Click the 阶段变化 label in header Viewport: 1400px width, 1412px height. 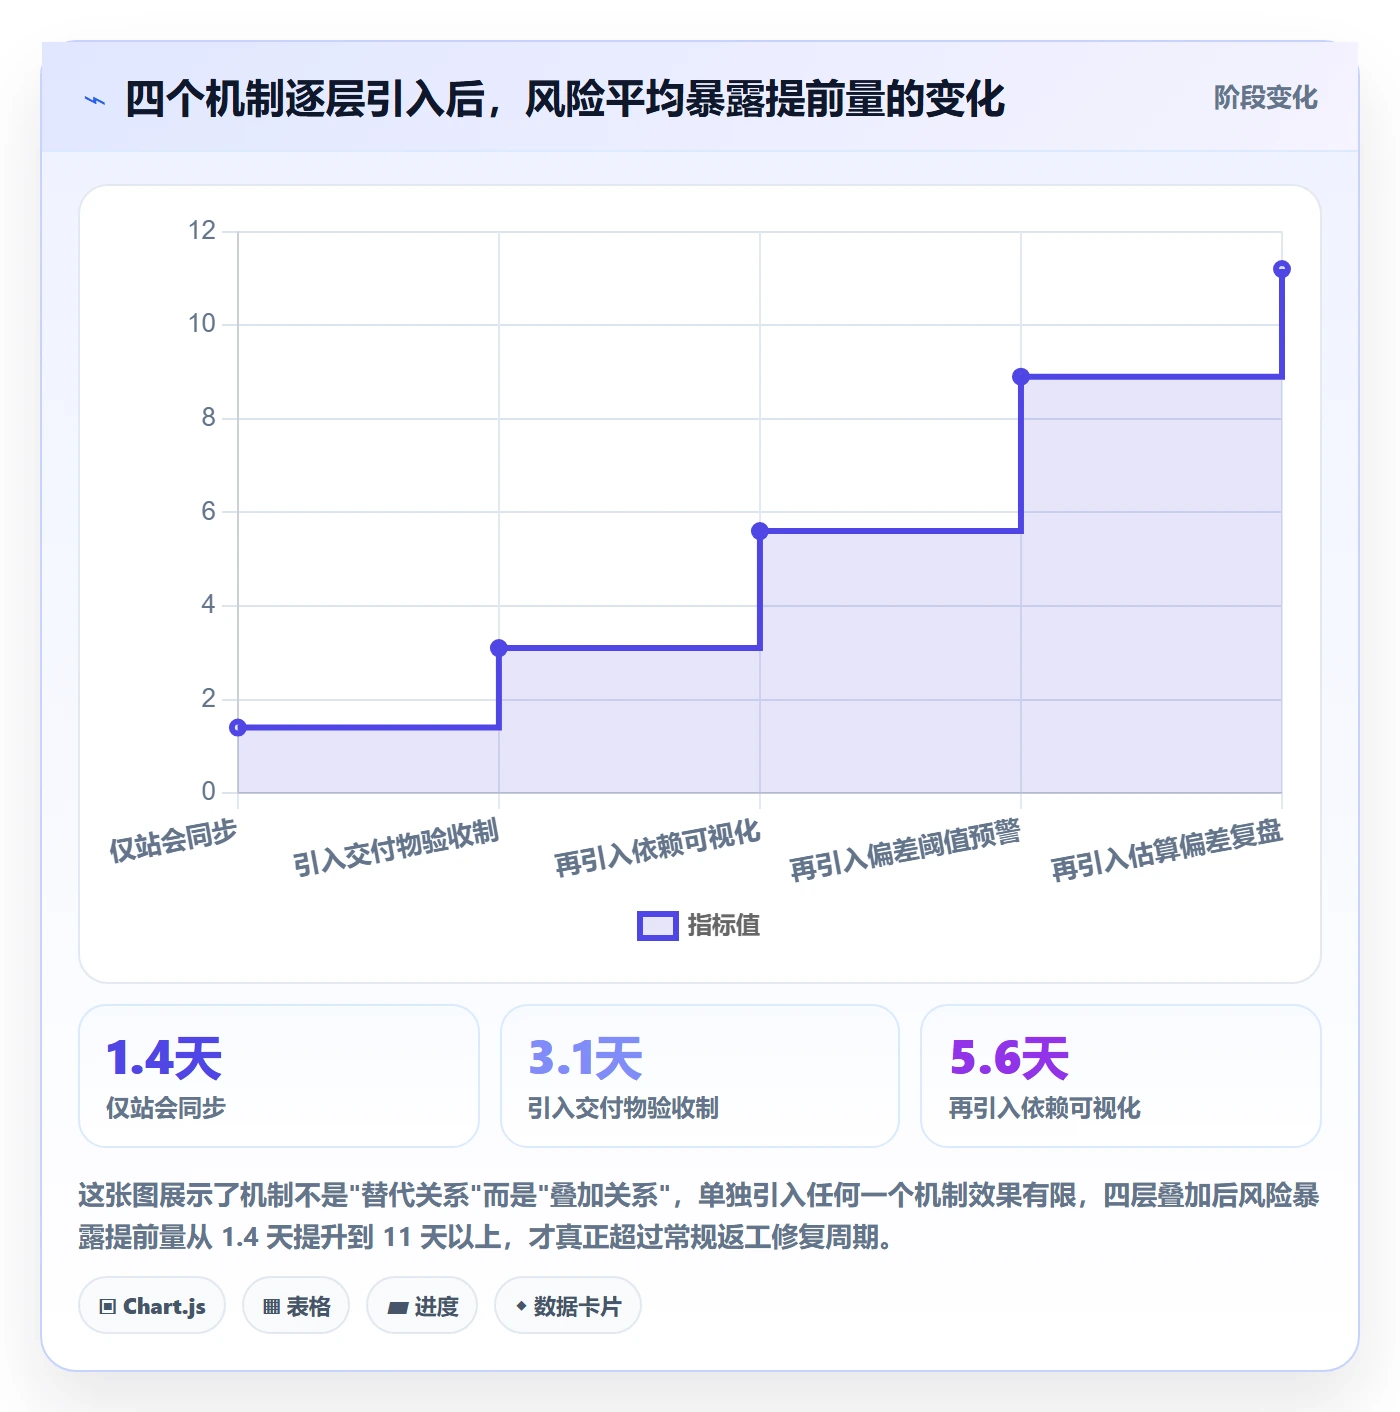tap(1265, 98)
